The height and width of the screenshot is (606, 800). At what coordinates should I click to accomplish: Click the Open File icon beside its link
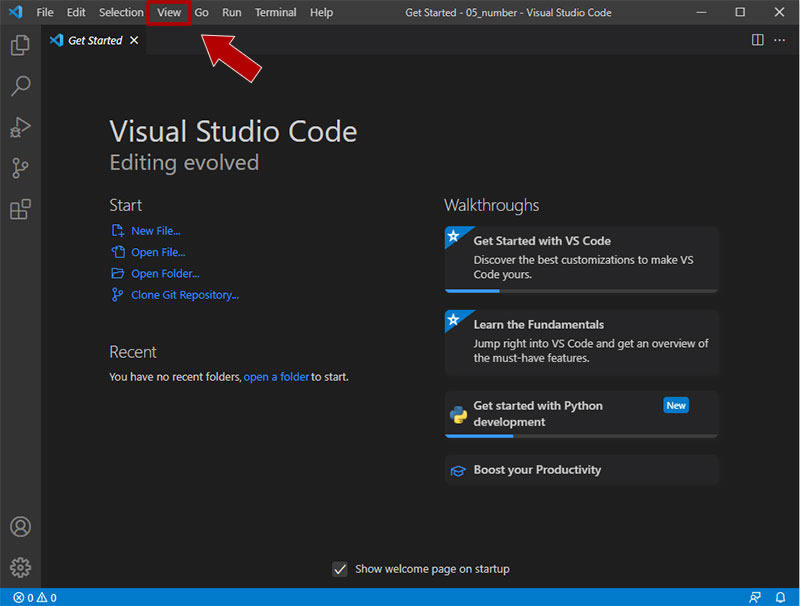tap(118, 252)
